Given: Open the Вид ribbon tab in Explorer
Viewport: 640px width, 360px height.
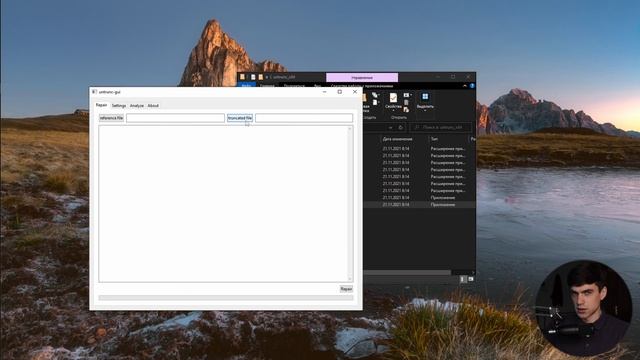Looking at the screenshot, I should pyautogui.click(x=317, y=86).
